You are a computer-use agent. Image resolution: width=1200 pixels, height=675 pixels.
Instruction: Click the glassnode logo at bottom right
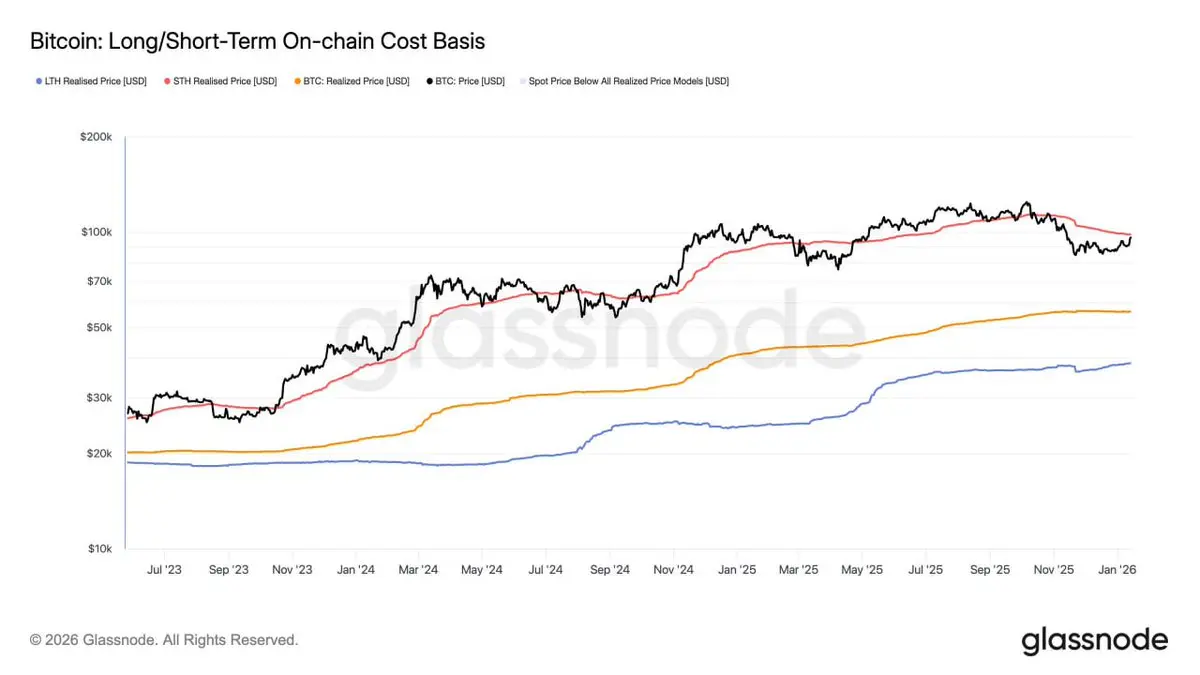(1094, 641)
